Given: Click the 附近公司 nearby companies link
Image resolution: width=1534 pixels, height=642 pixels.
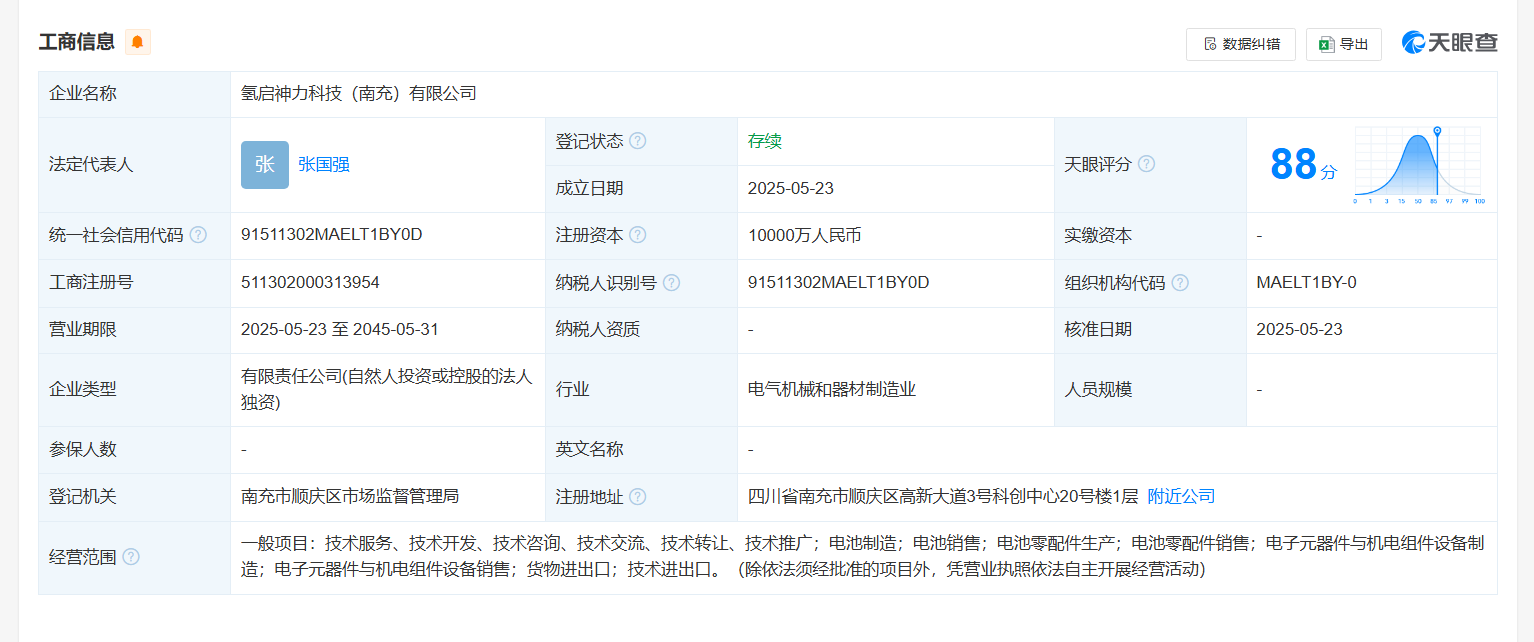Looking at the screenshot, I should pos(1181,497).
